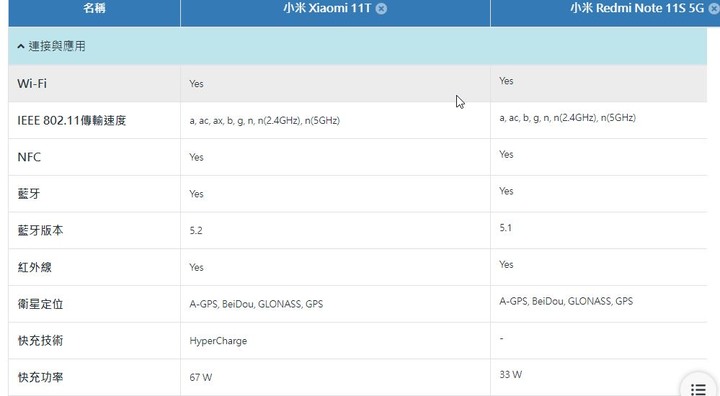Click the 藍牙版本 row label
Screen dimensions: 720x396
click(x=40, y=230)
